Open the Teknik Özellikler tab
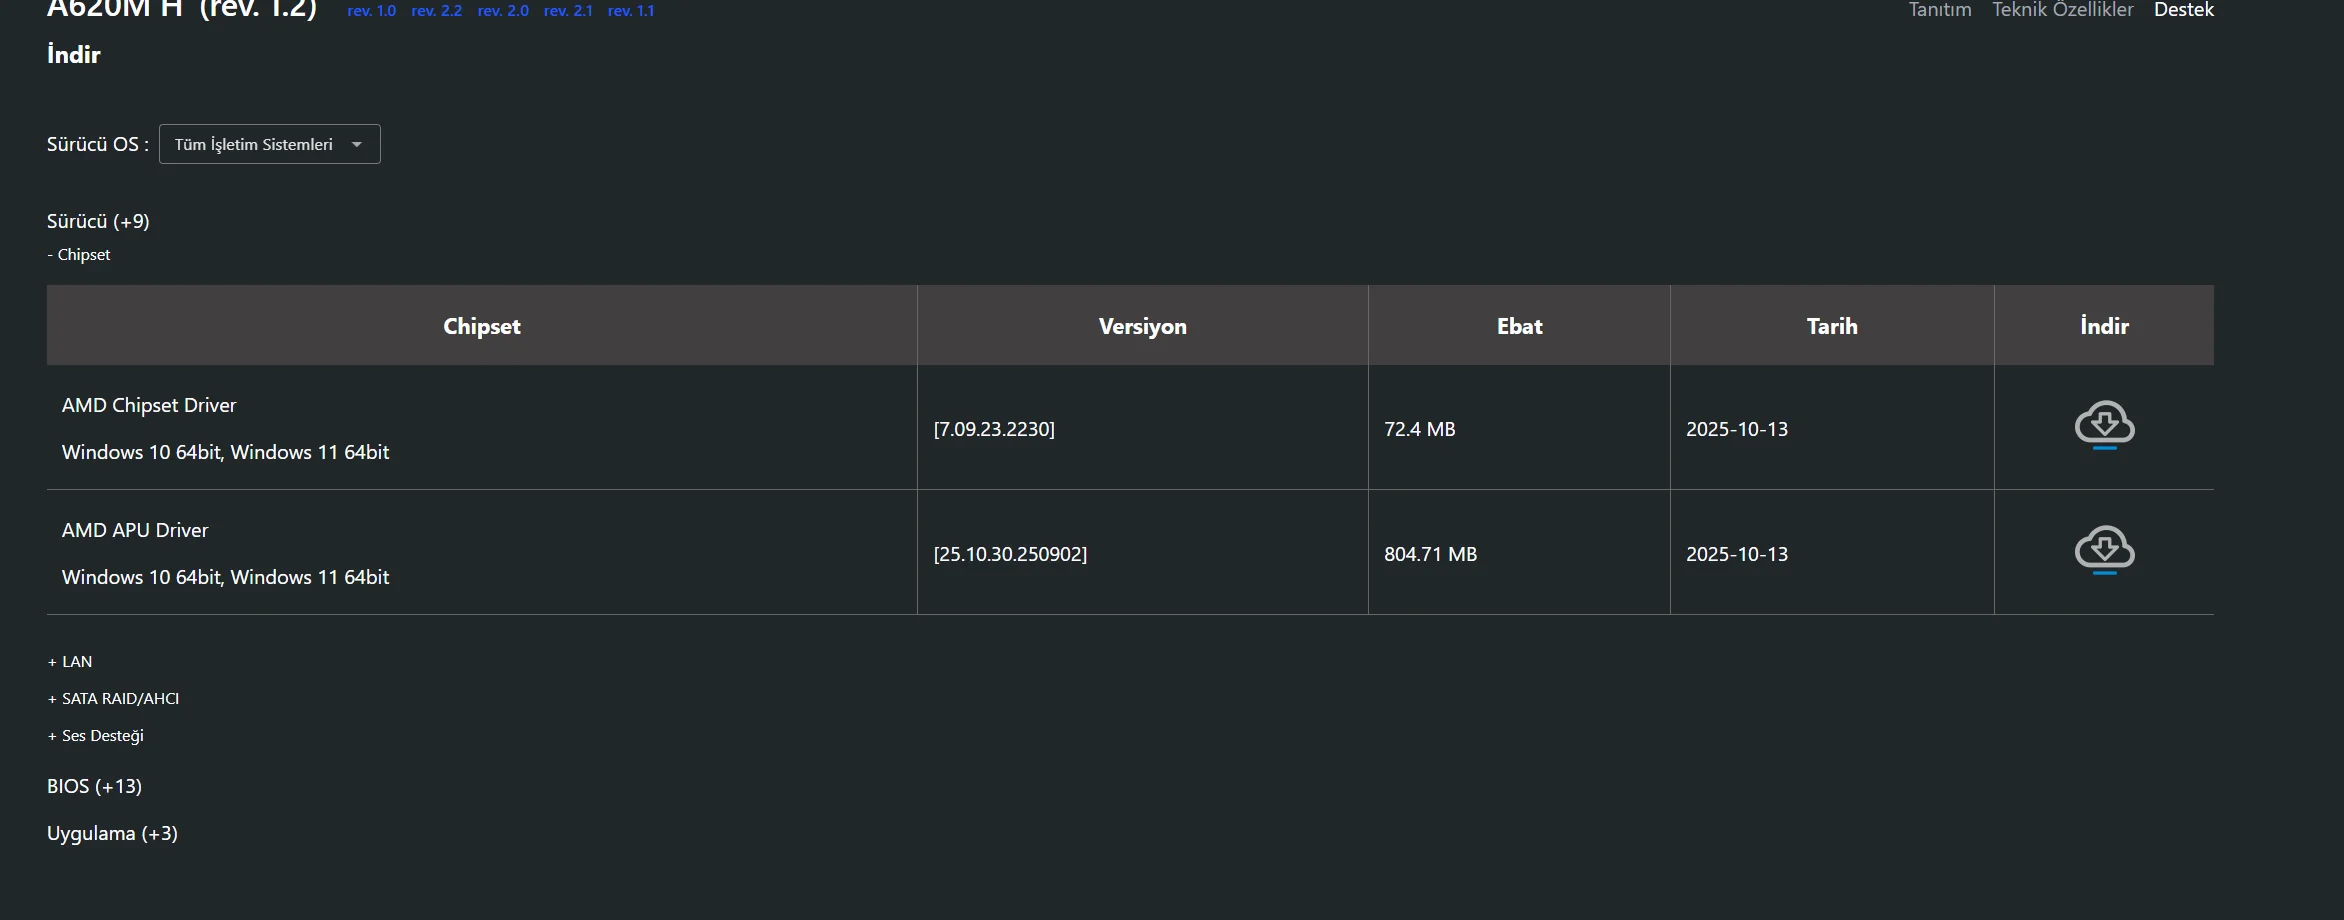 [2062, 10]
